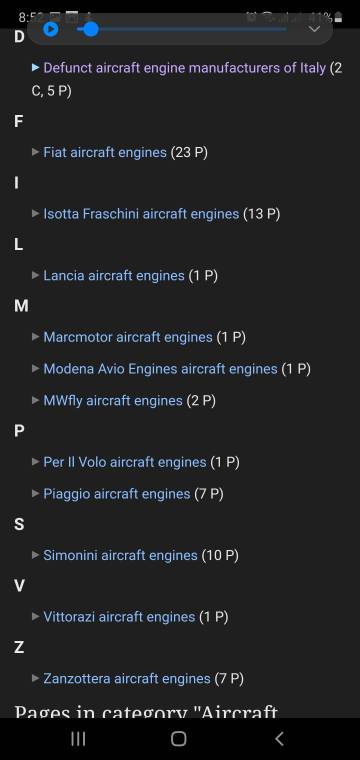Open the Modena Avio Engines category link

pyautogui.click(x=160, y=369)
